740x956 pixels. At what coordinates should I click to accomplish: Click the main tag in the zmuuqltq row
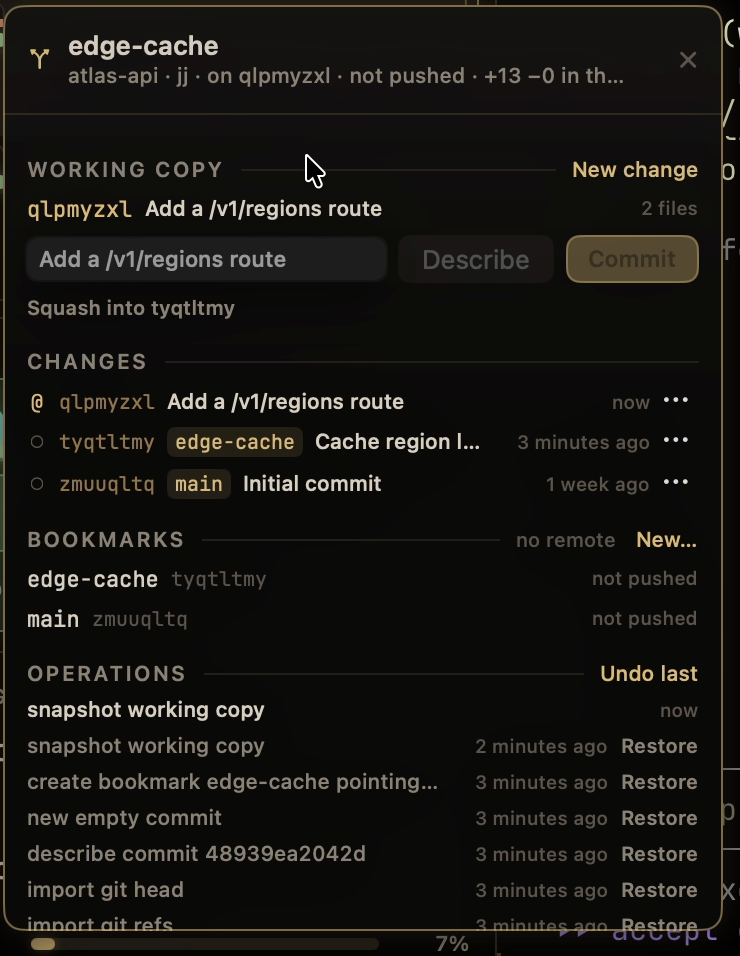click(x=199, y=484)
